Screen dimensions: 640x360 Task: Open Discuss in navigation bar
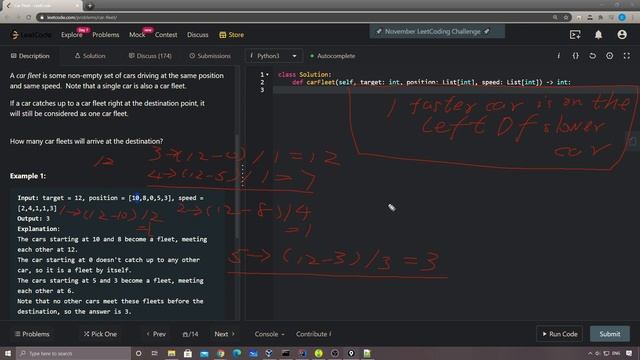coord(198,35)
